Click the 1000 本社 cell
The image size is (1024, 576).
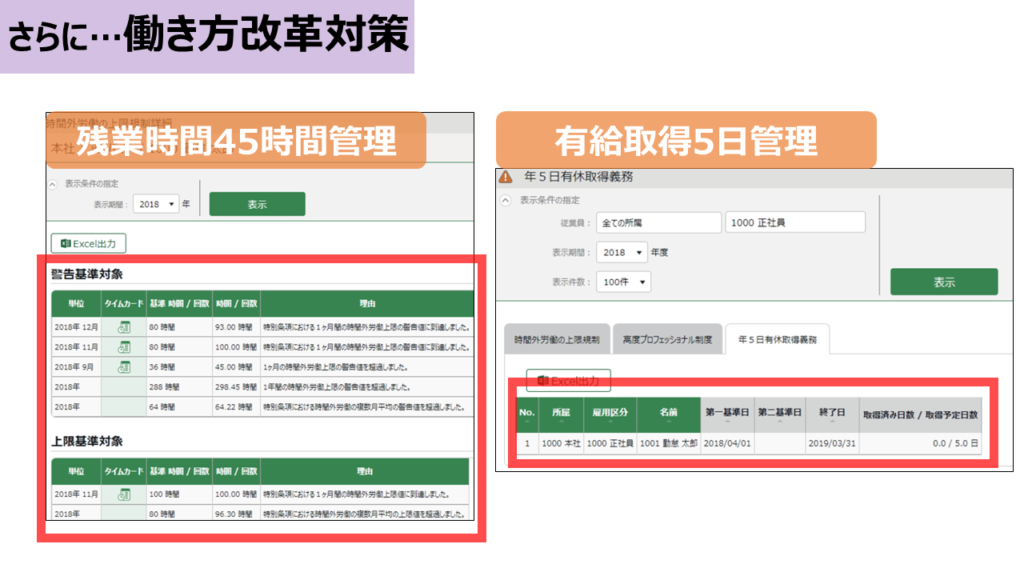[561, 443]
